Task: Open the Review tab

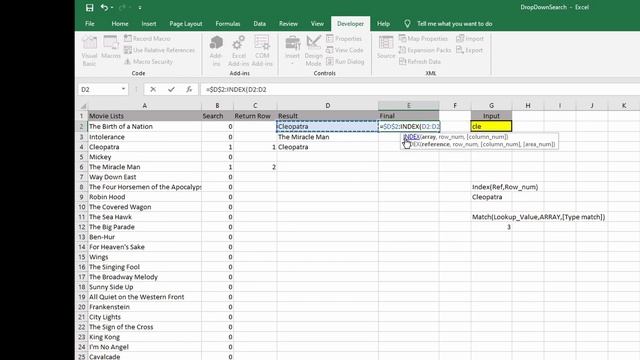Action: coord(288,24)
